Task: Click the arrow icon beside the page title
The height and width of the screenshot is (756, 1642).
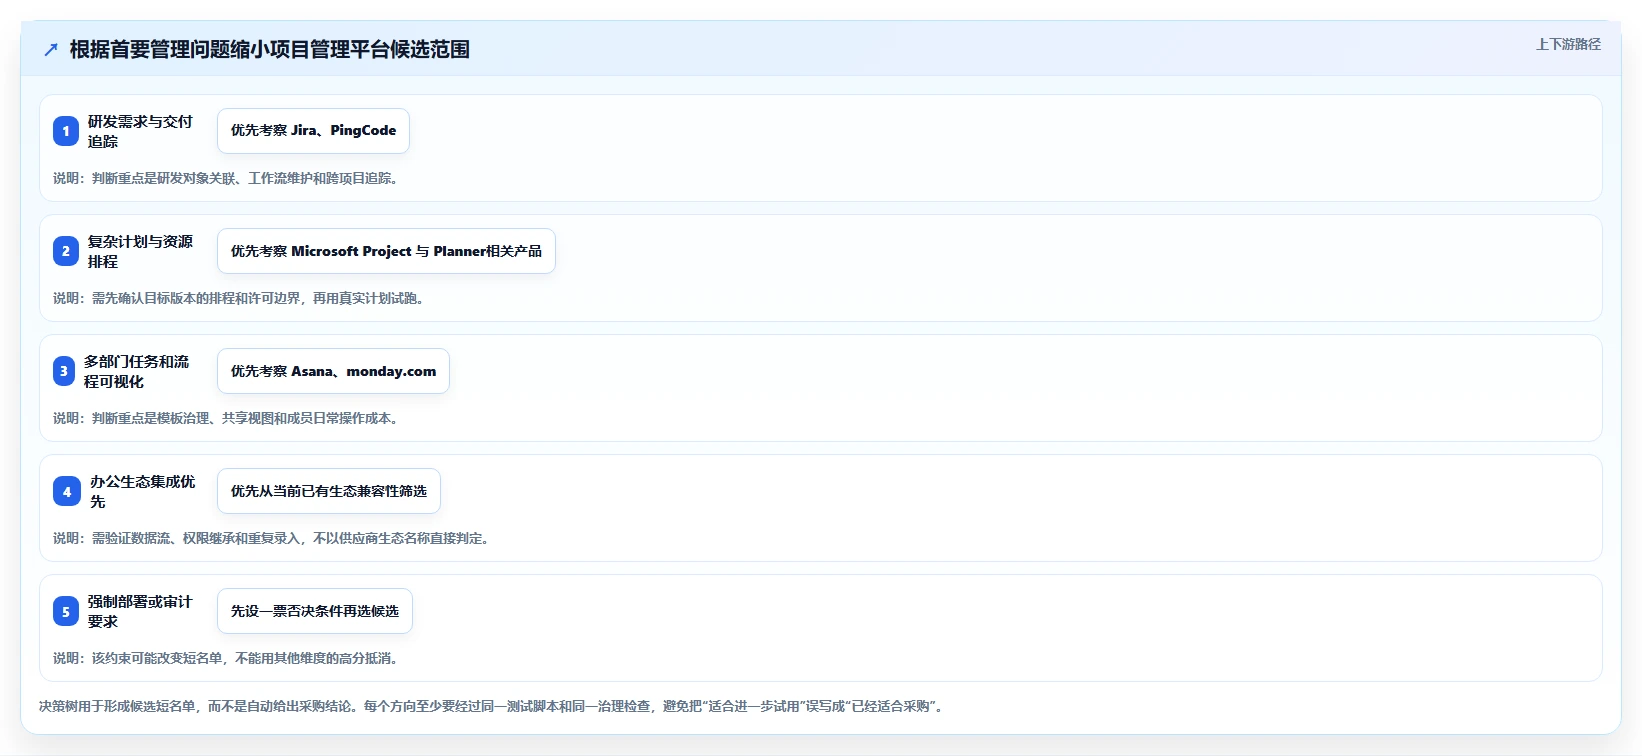Action: pyautogui.click(x=51, y=50)
